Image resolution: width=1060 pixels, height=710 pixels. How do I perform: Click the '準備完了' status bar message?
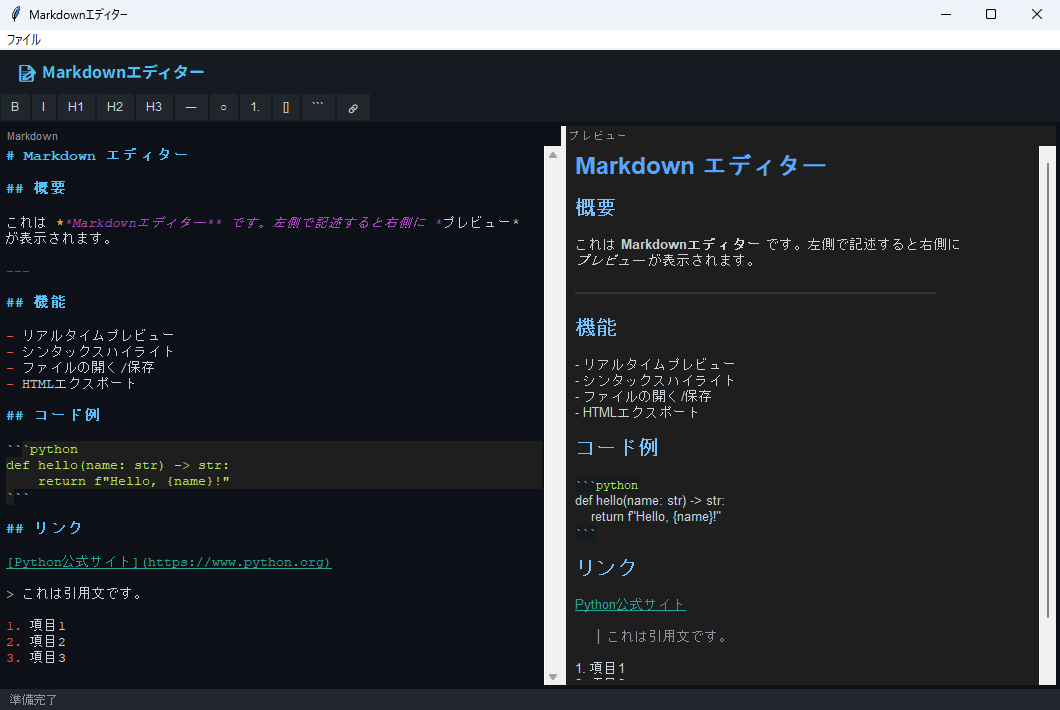click(33, 700)
